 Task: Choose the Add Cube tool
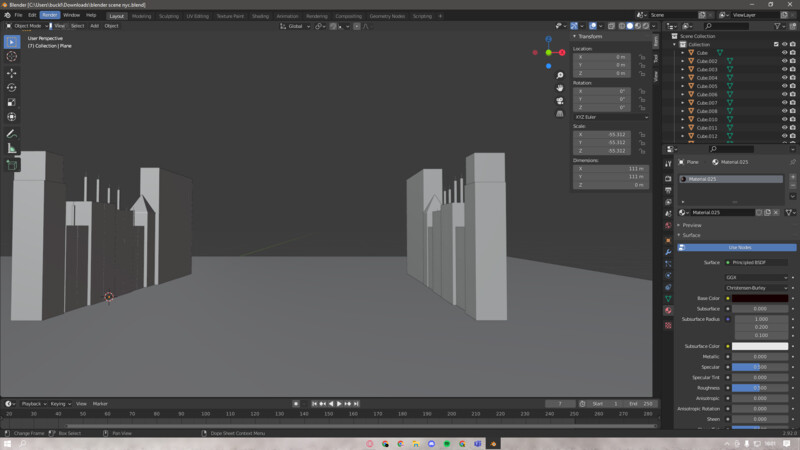12,165
